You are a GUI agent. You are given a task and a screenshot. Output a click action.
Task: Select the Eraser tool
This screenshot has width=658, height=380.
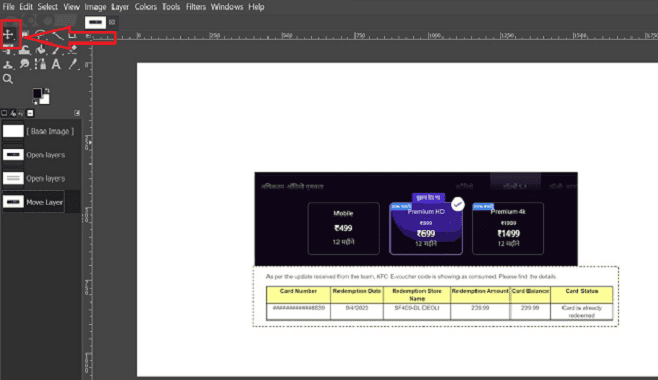[x=72, y=49]
